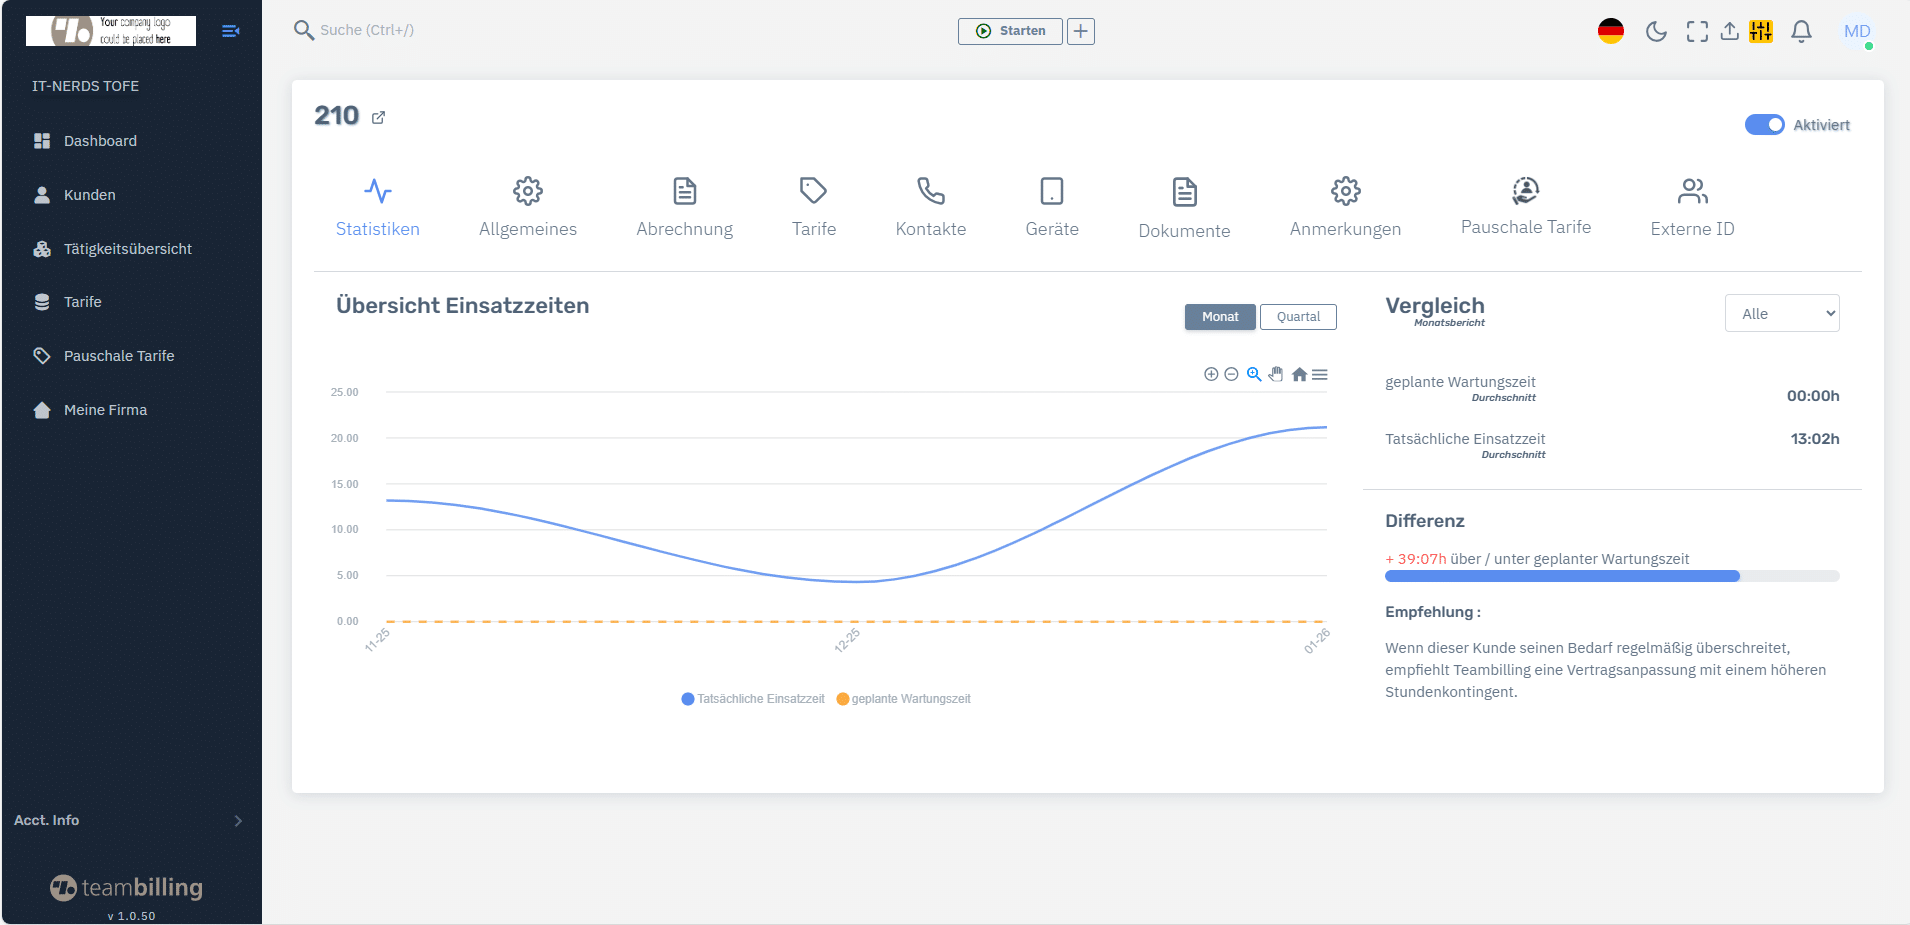Screen dimensions: 1910x925
Task: Click the chart zoom-in plus icon
Action: pyautogui.click(x=1211, y=374)
